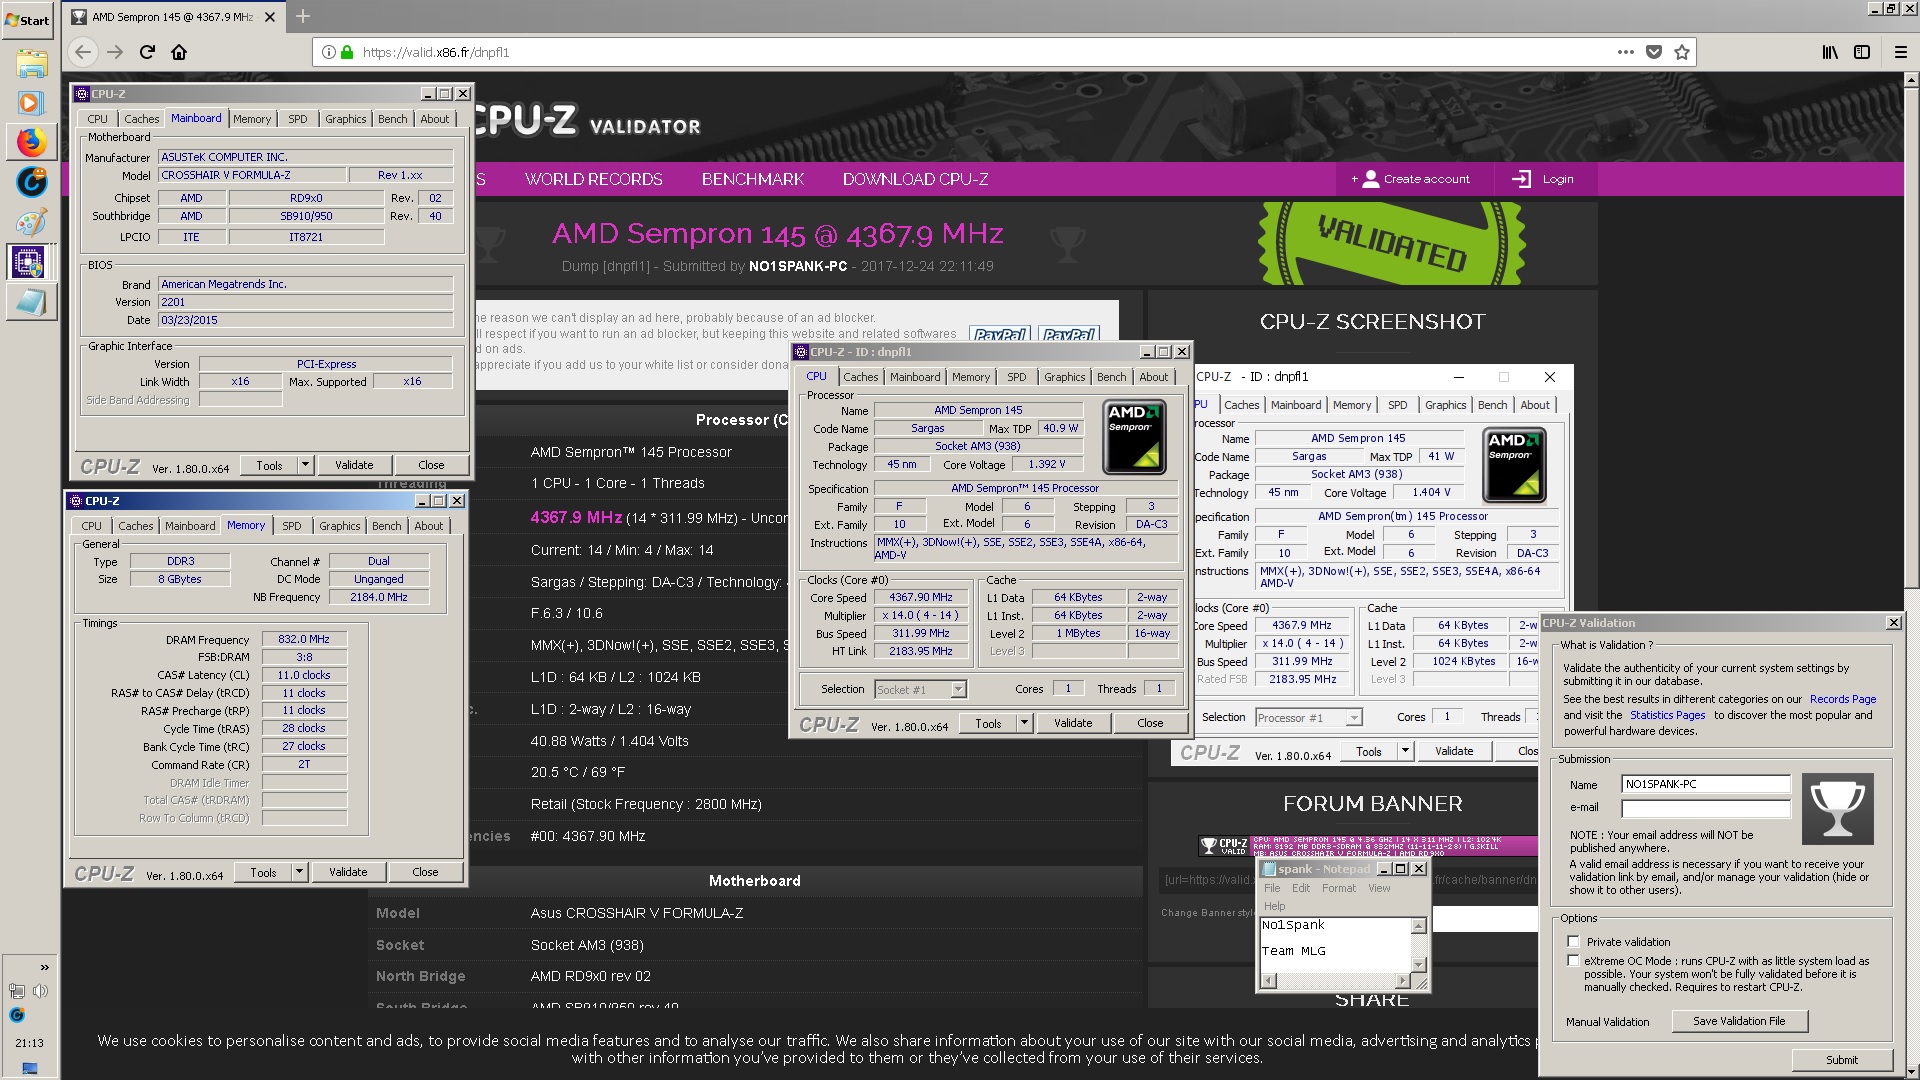
Task: Click webpage scrollbar up arrow
Action: pyautogui.click(x=1912, y=79)
